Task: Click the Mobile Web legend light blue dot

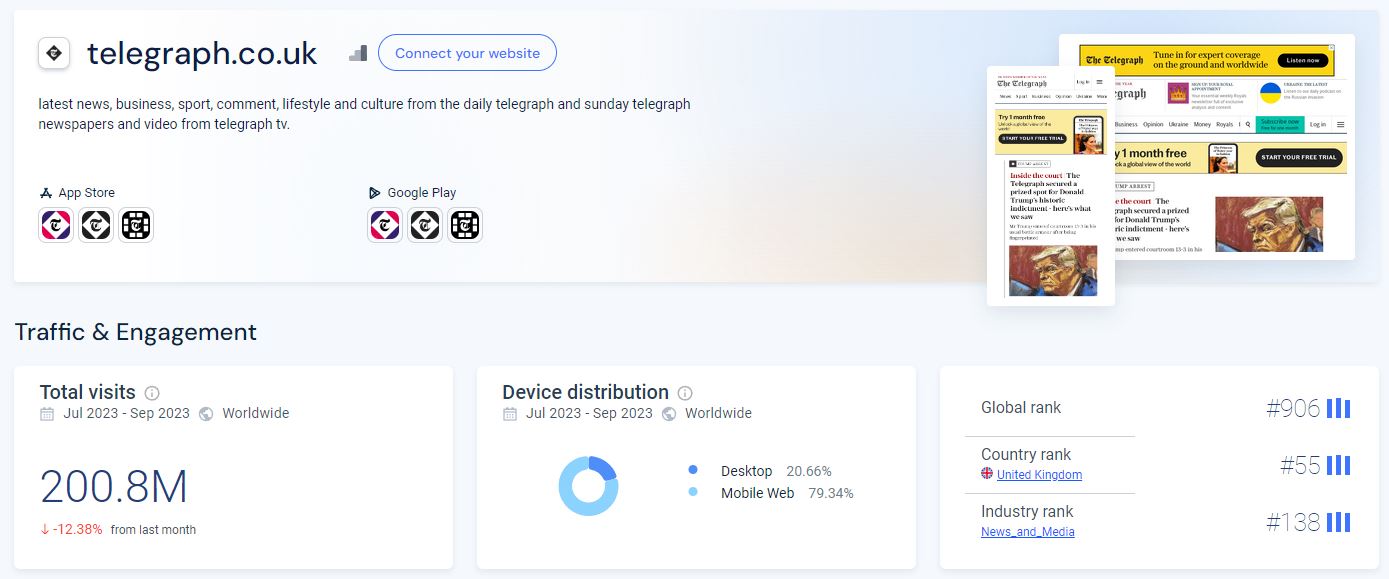Action: [x=693, y=492]
